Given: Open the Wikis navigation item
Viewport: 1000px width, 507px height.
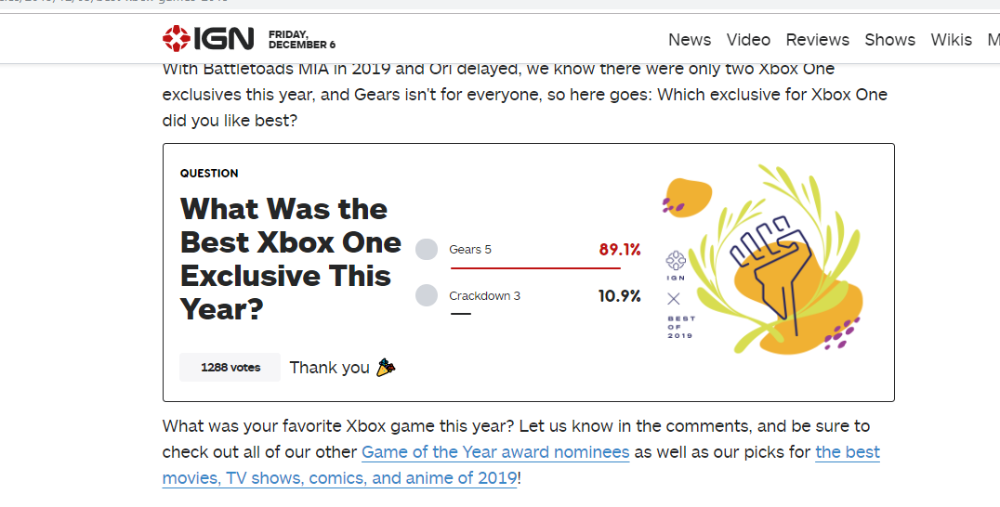Looking at the screenshot, I should 951,40.
